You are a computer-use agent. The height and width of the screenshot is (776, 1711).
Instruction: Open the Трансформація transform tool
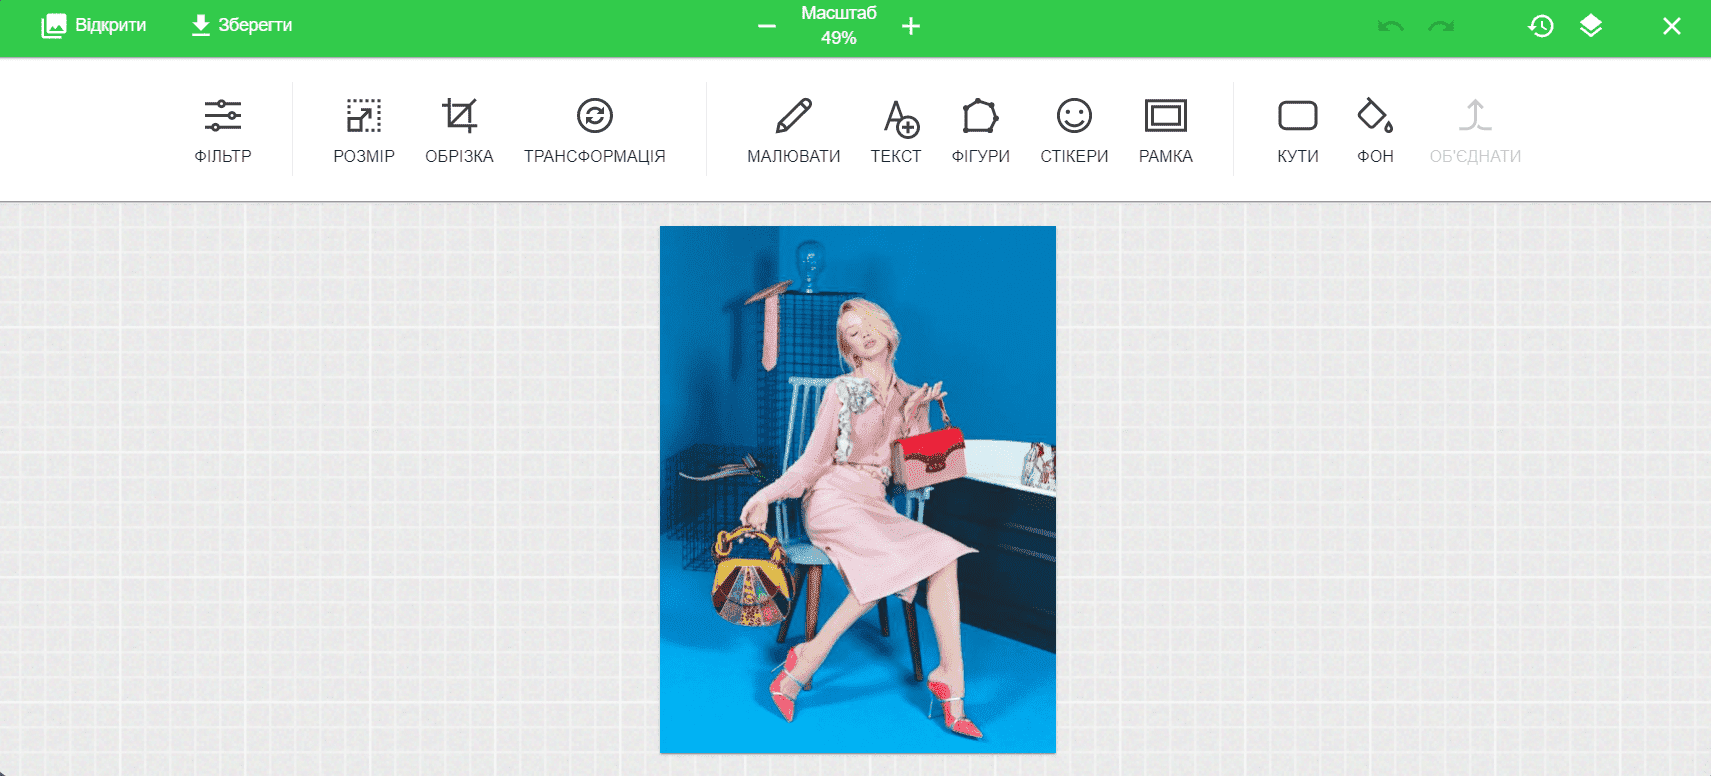[594, 129]
